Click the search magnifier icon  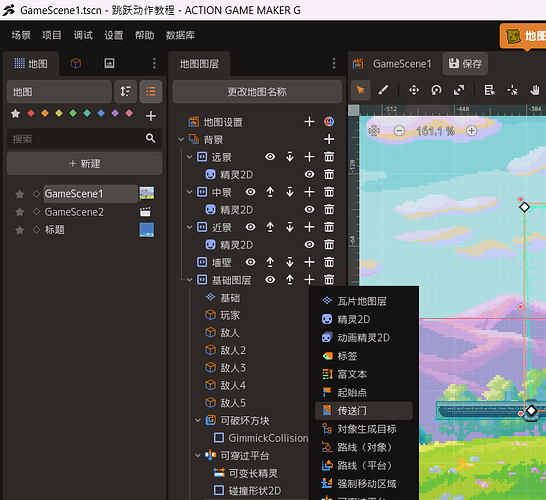point(150,138)
